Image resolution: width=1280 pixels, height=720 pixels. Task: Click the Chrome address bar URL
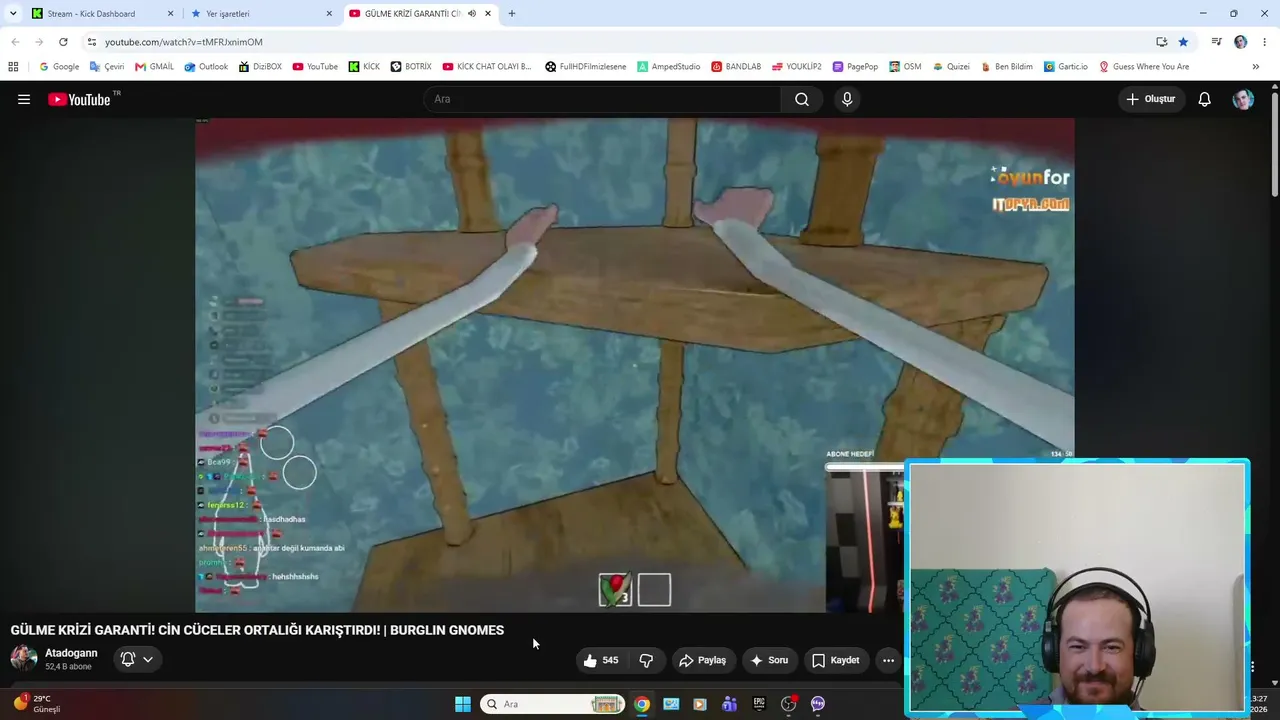point(184,42)
